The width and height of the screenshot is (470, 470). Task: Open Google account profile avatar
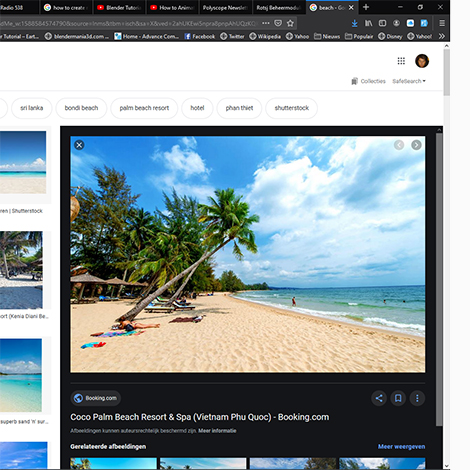point(422,61)
